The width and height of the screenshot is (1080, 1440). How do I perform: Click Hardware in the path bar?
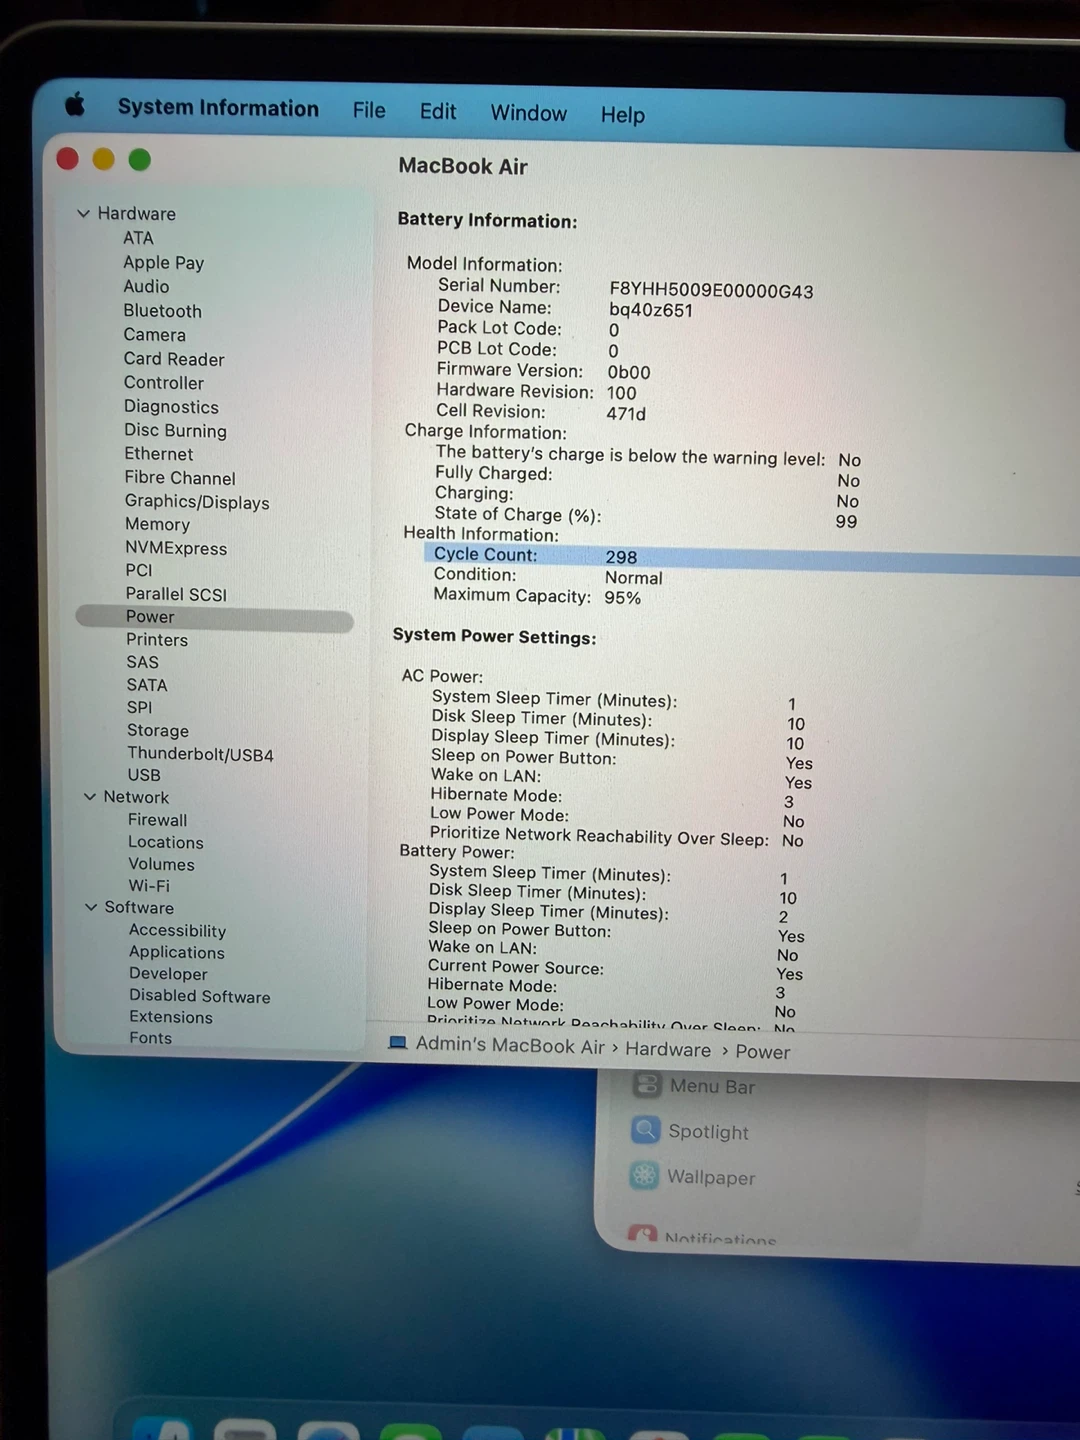[x=668, y=1049]
